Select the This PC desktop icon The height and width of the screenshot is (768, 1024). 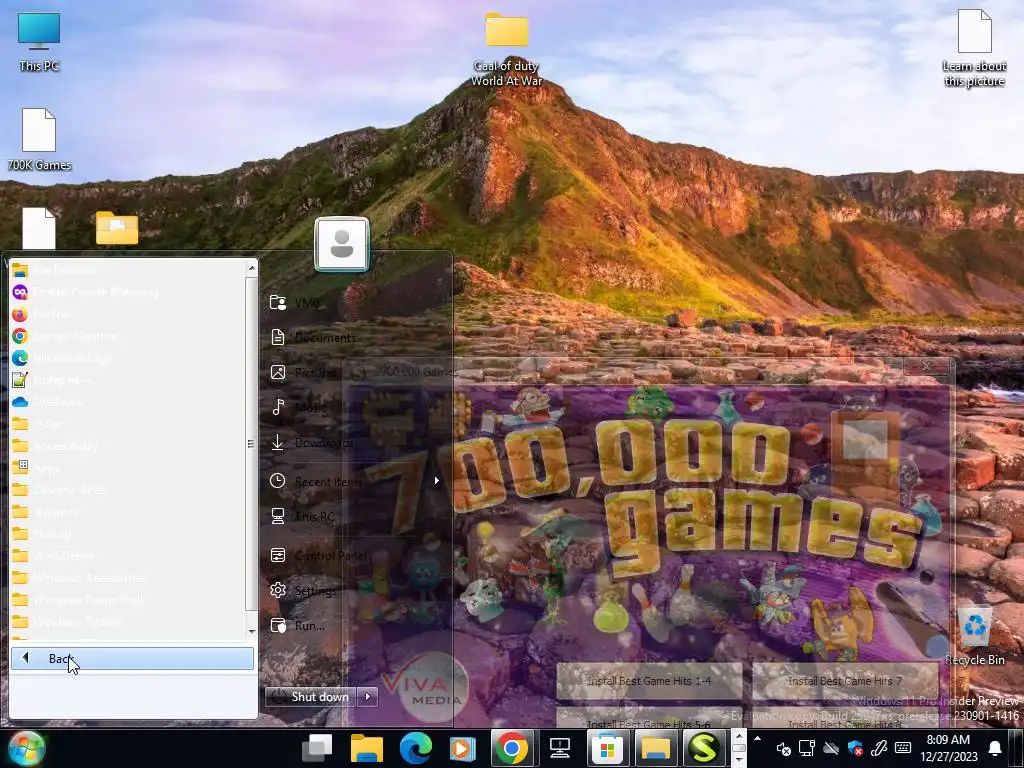(x=39, y=42)
